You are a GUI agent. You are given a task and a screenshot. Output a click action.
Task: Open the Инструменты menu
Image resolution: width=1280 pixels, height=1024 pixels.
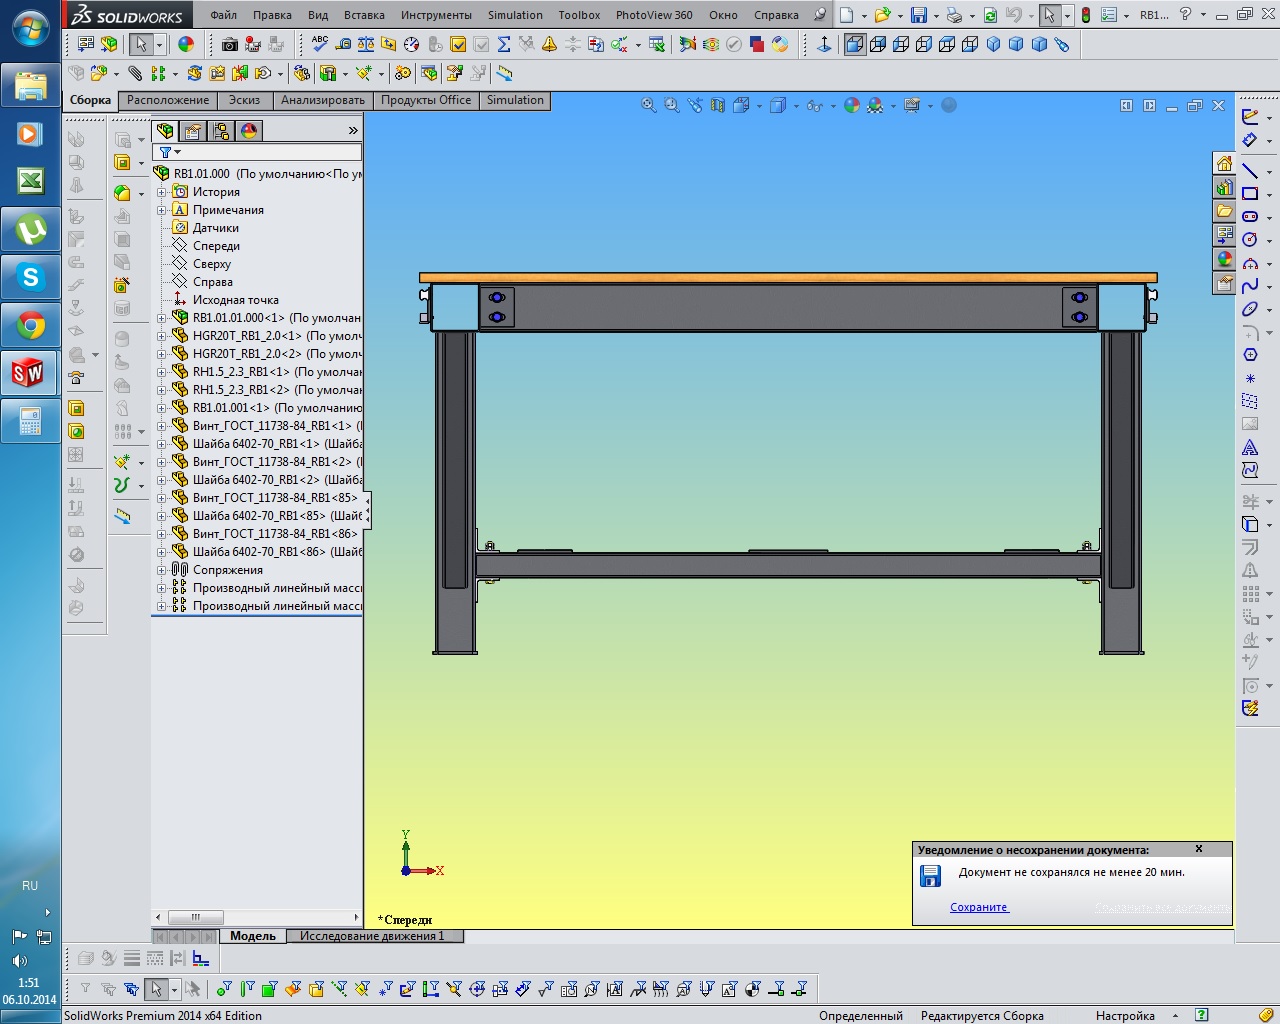click(x=436, y=15)
